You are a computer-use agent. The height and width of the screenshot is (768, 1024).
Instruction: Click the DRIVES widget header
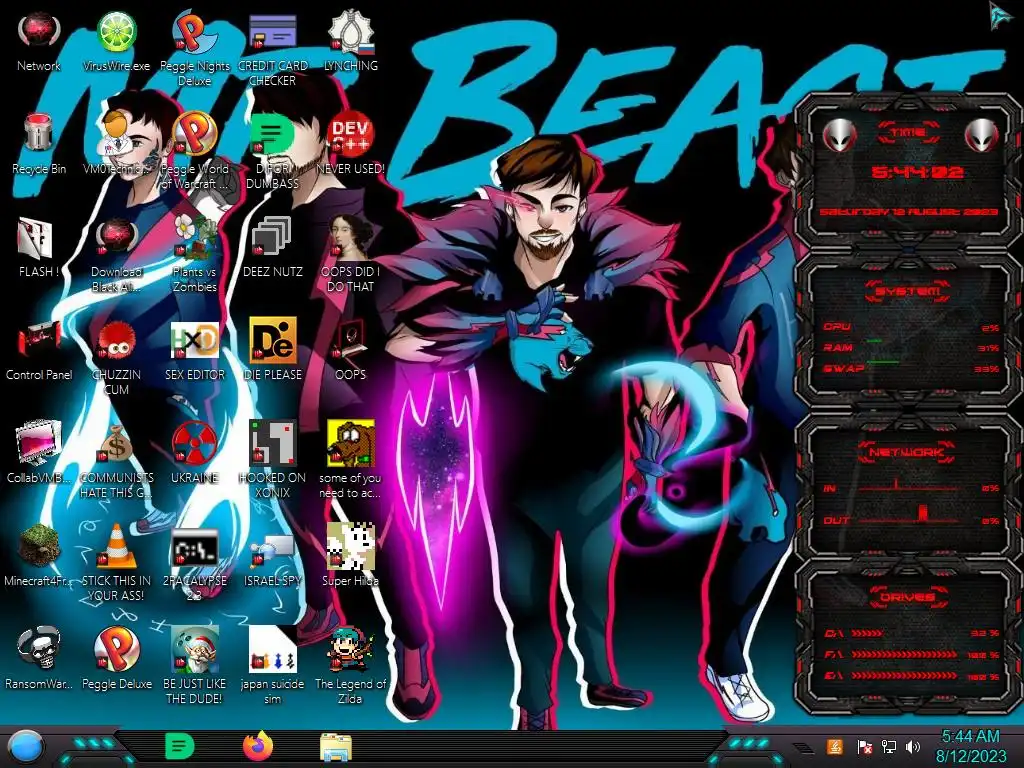pos(908,596)
